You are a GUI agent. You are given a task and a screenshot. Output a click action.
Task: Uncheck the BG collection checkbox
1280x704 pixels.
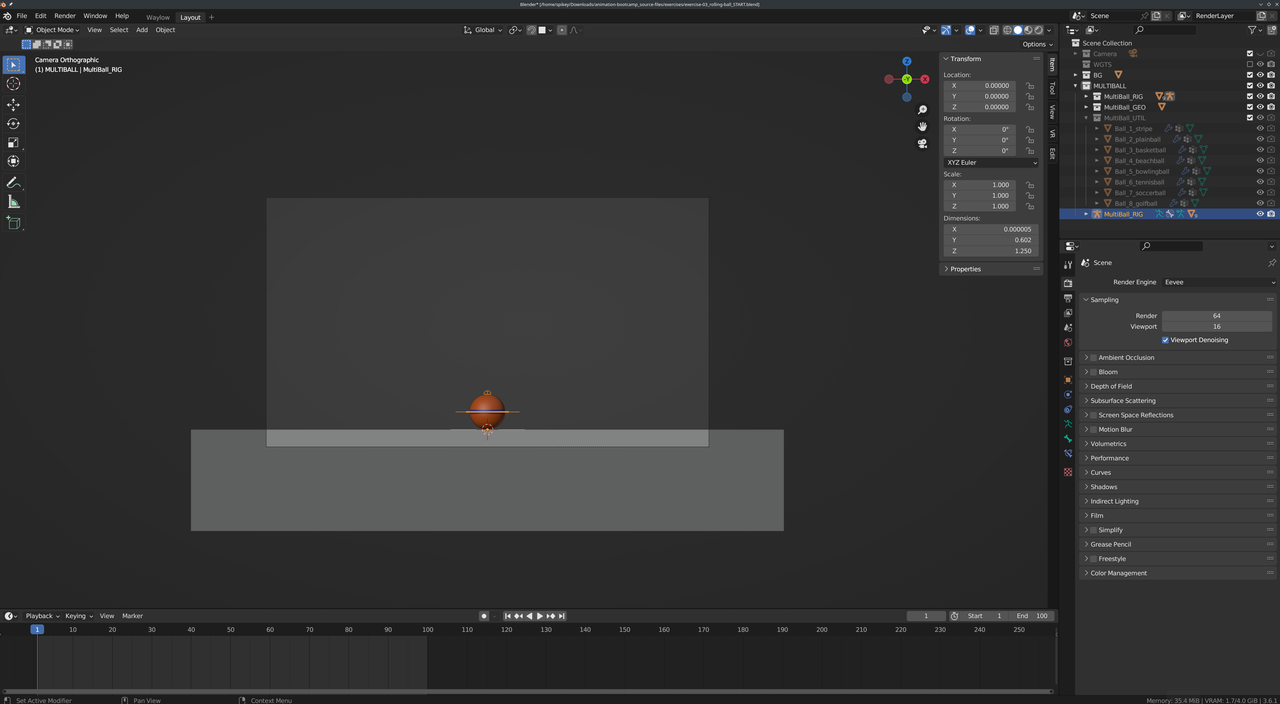1249,74
